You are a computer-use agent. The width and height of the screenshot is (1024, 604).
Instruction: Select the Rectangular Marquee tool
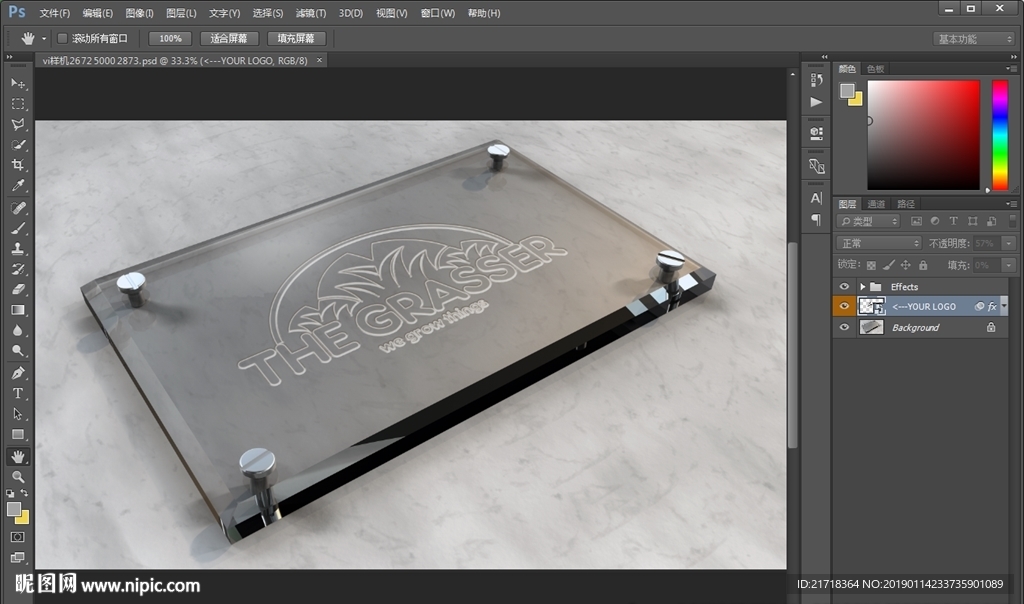coord(18,104)
